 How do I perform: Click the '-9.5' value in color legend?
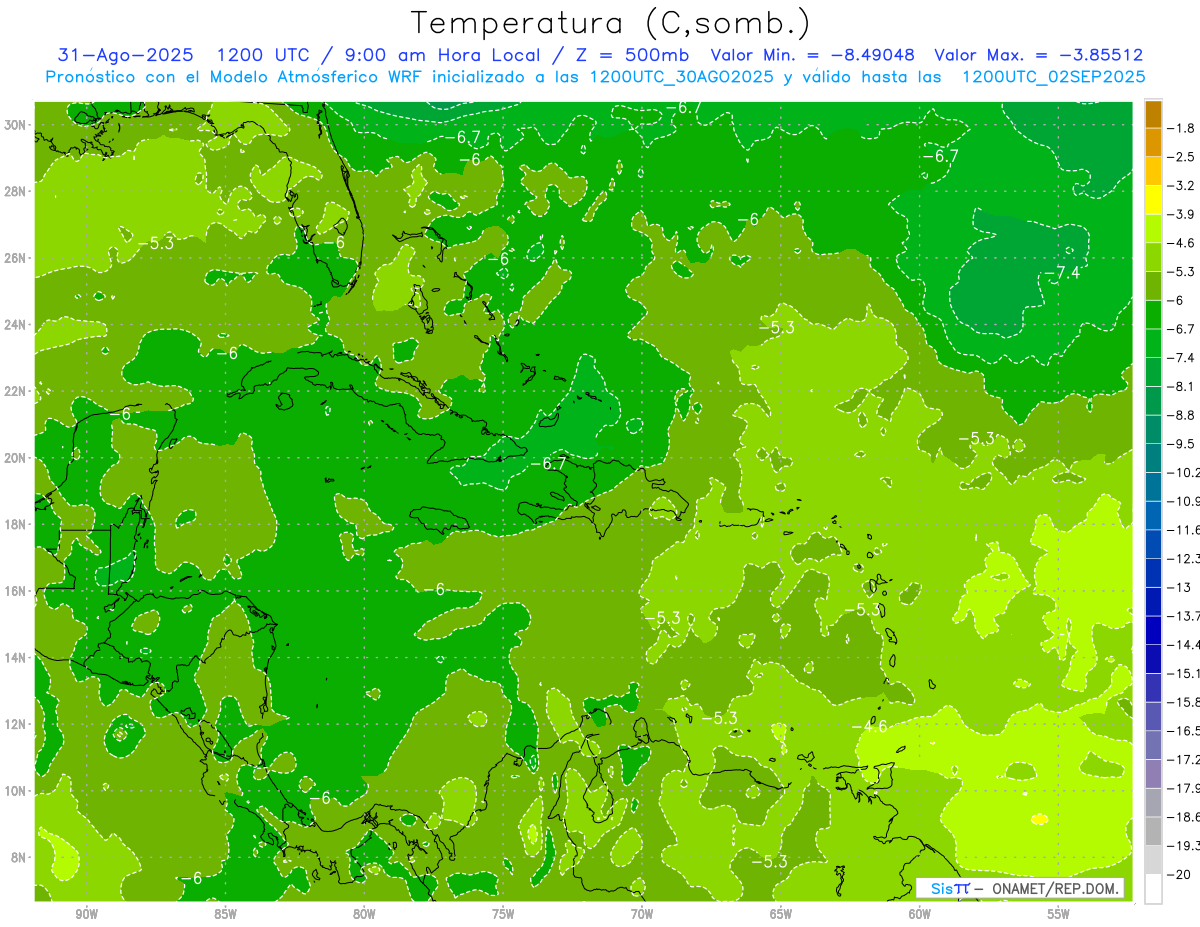point(1182,445)
